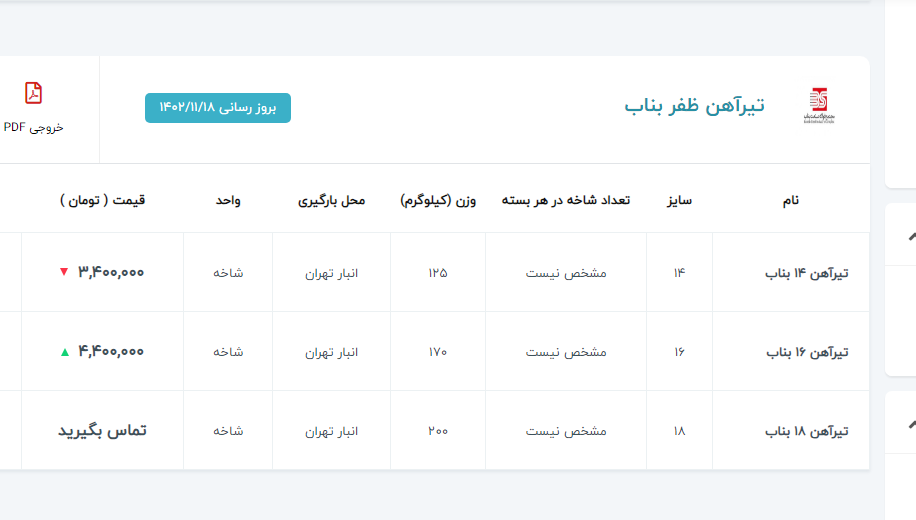Collapse the upper sidebar panel chevron
This screenshot has width=916, height=520.
pyautogui.click(x=911, y=236)
